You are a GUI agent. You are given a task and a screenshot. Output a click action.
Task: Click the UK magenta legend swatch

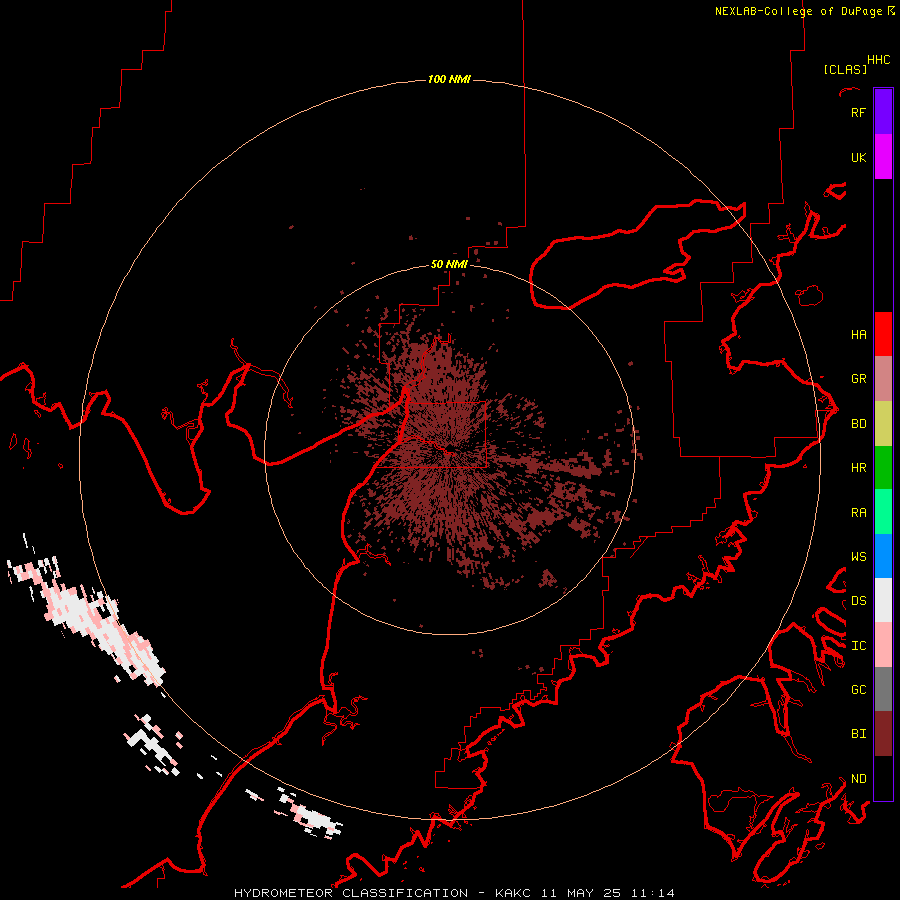[x=883, y=157]
